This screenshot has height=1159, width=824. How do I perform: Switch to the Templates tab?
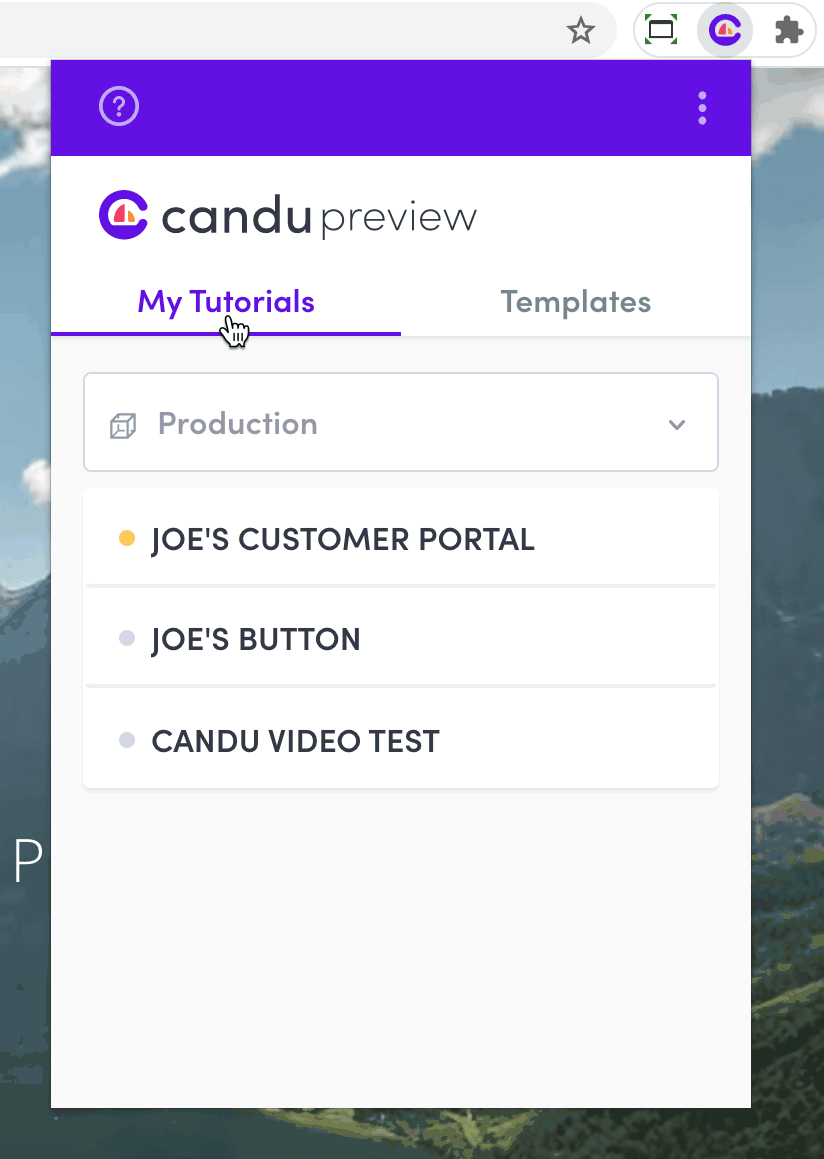point(575,302)
